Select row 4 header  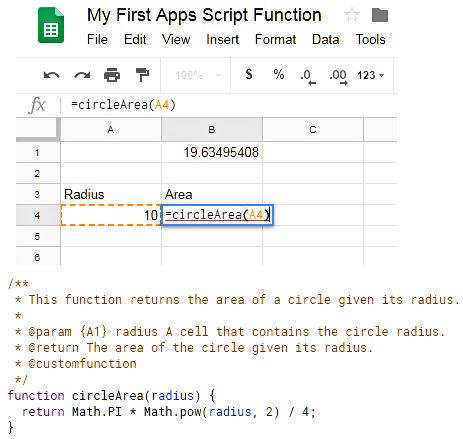tap(37, 215)
